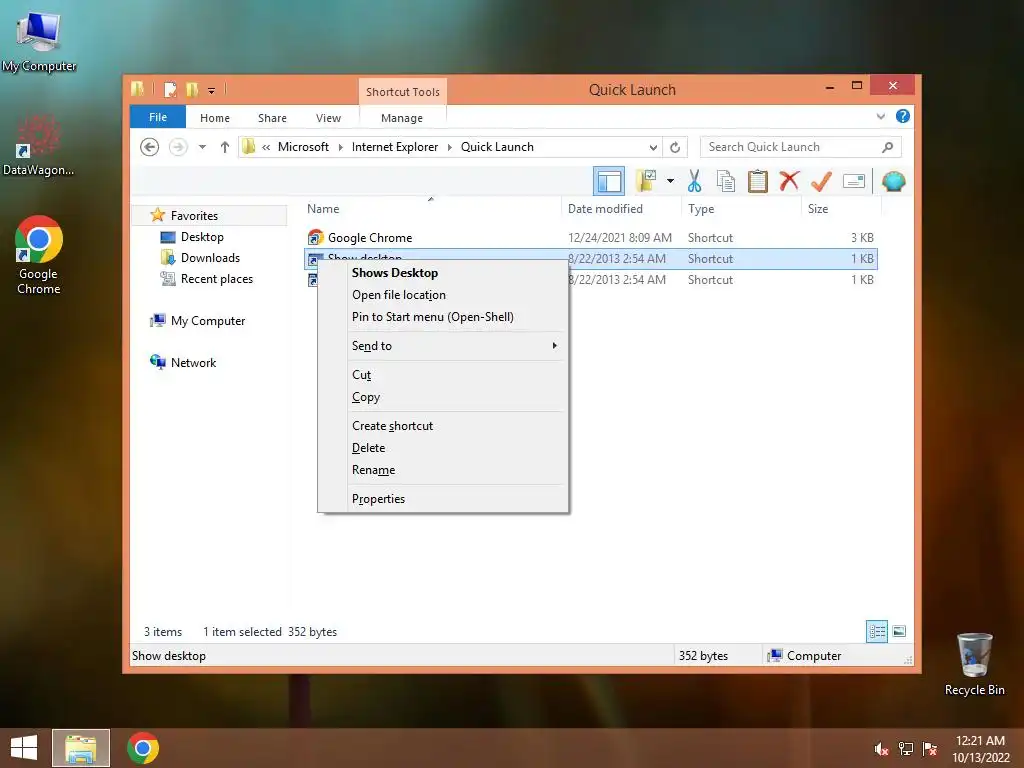Click the network tray icon
Image resolution: width=1024 pixels, height=768 pixels.
click(x=905, y=749)
